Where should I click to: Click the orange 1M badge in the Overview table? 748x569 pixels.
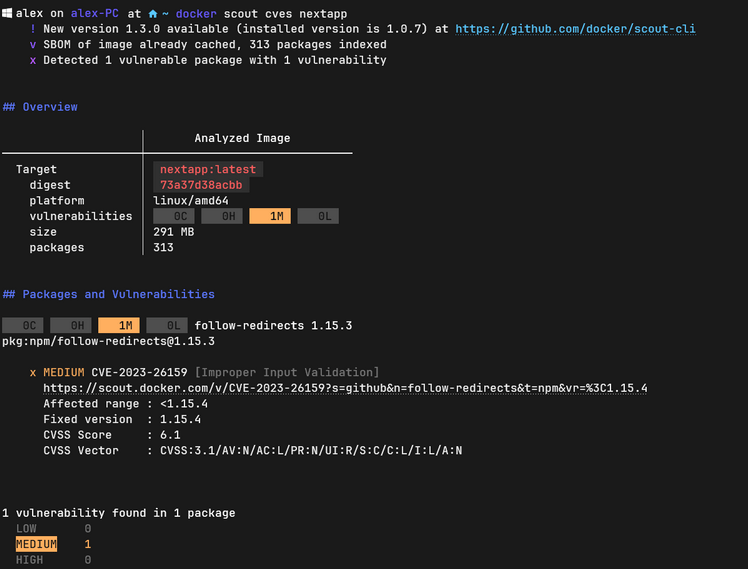tap(270, 216)
